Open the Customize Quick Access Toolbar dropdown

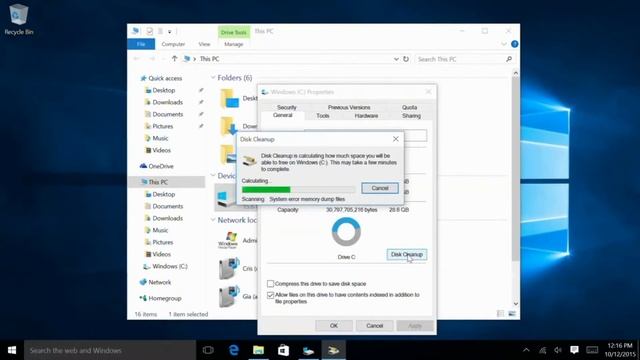(170, 31)
